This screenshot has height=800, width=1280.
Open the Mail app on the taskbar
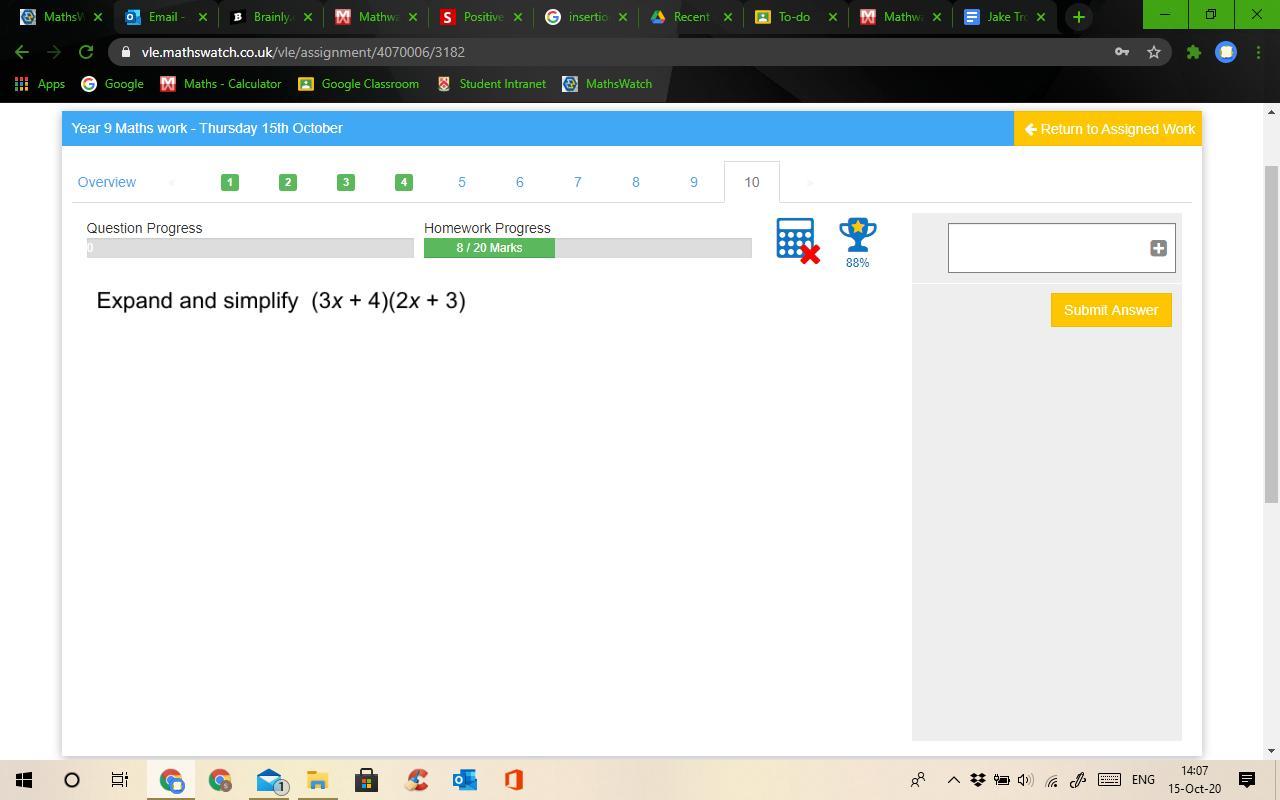(269, 780)
